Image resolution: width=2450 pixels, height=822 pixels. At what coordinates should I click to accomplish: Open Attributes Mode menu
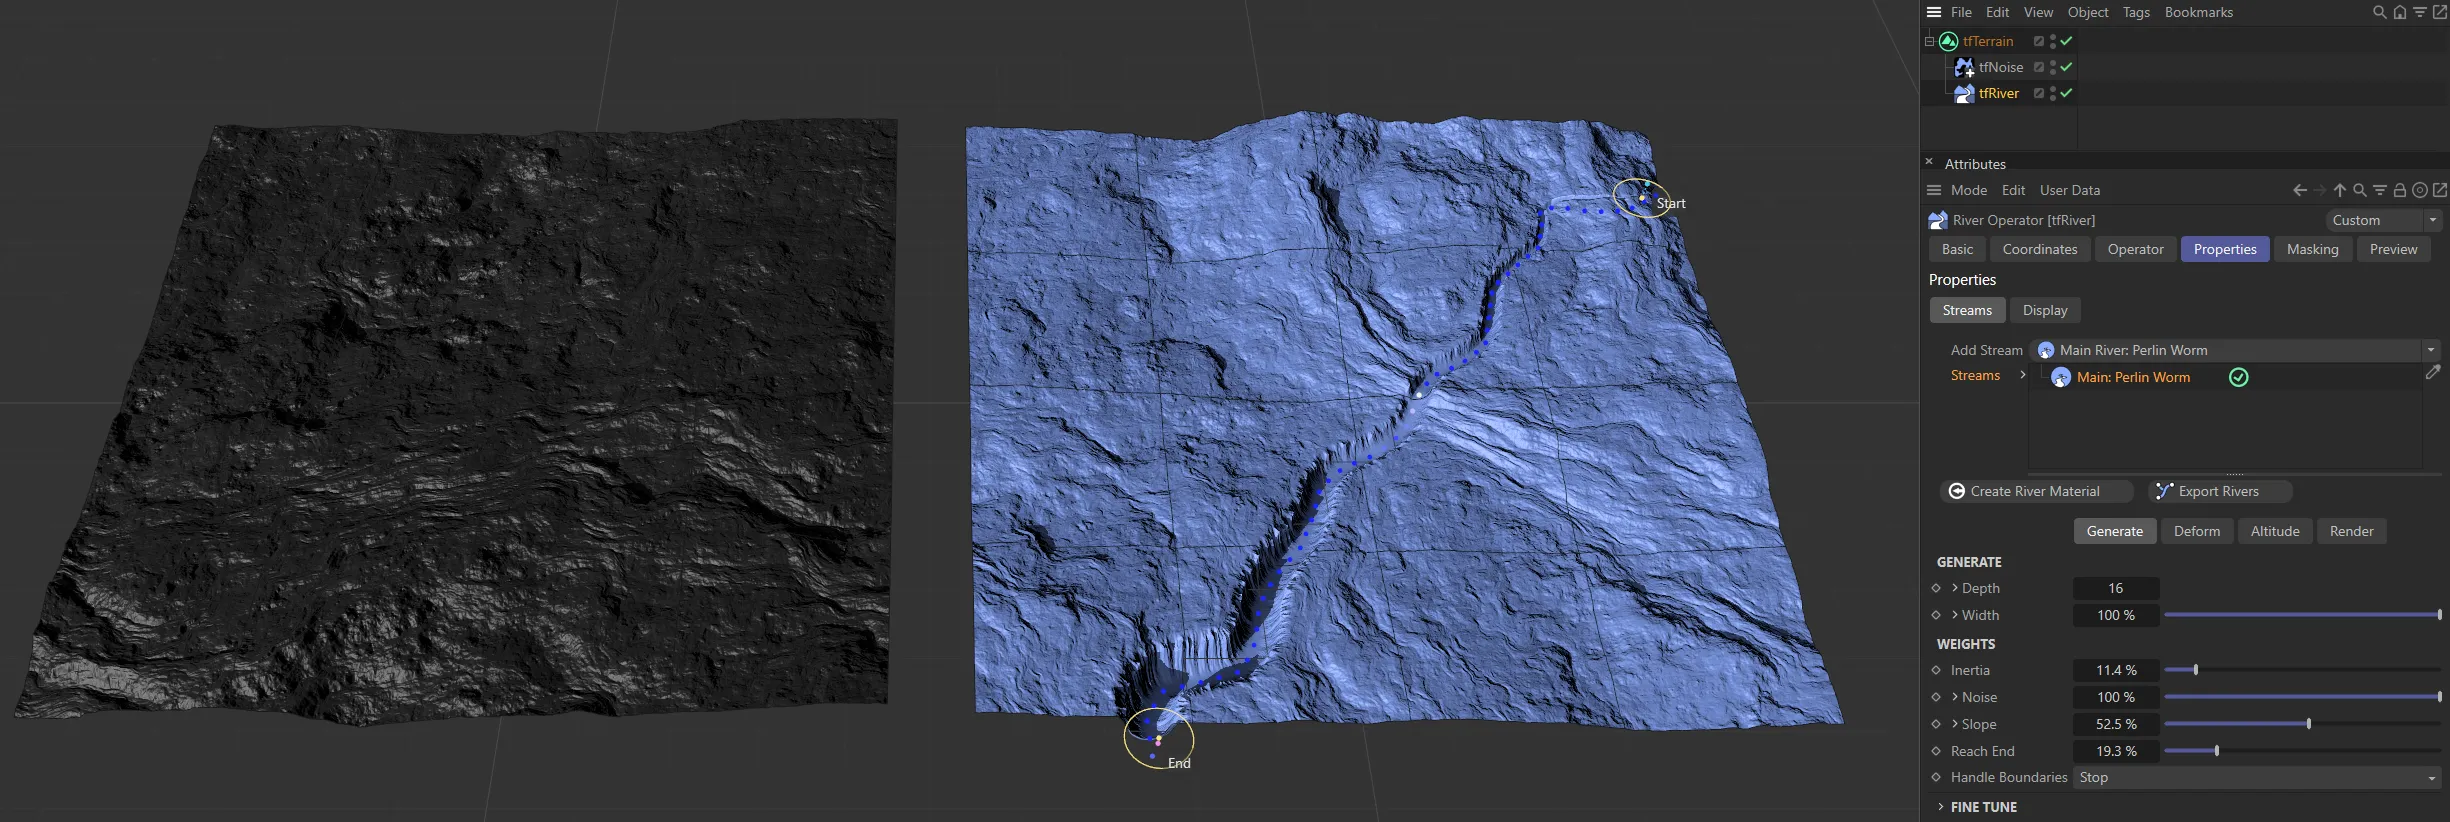pos(1968,190)
